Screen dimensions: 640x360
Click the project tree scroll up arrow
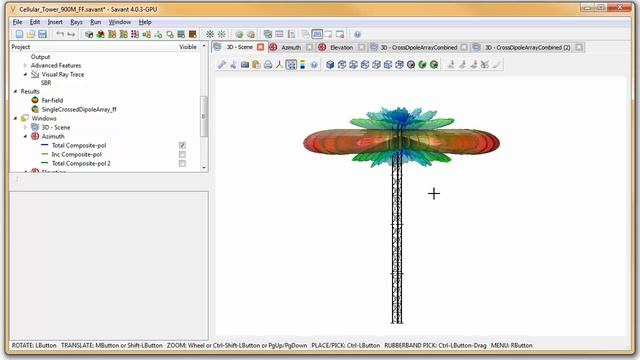click(204, 46)
